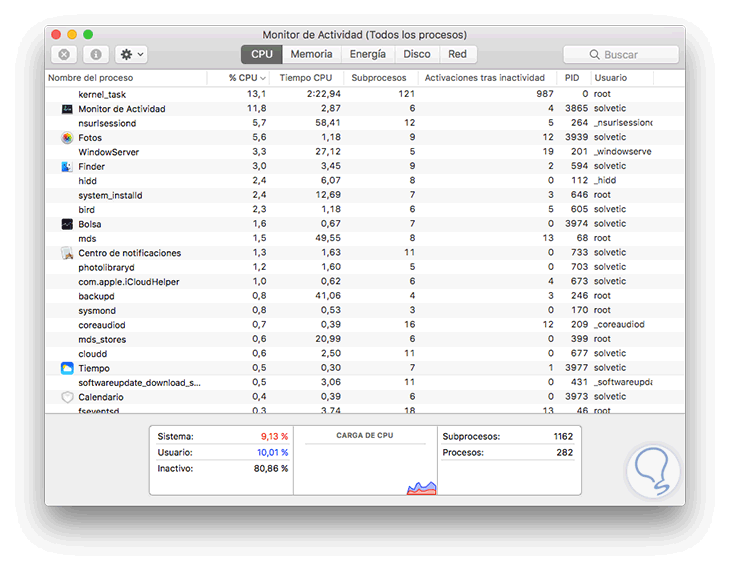Switch to the Memoria tab
This screenshot has height=570, width=730.
click(311, 54)
